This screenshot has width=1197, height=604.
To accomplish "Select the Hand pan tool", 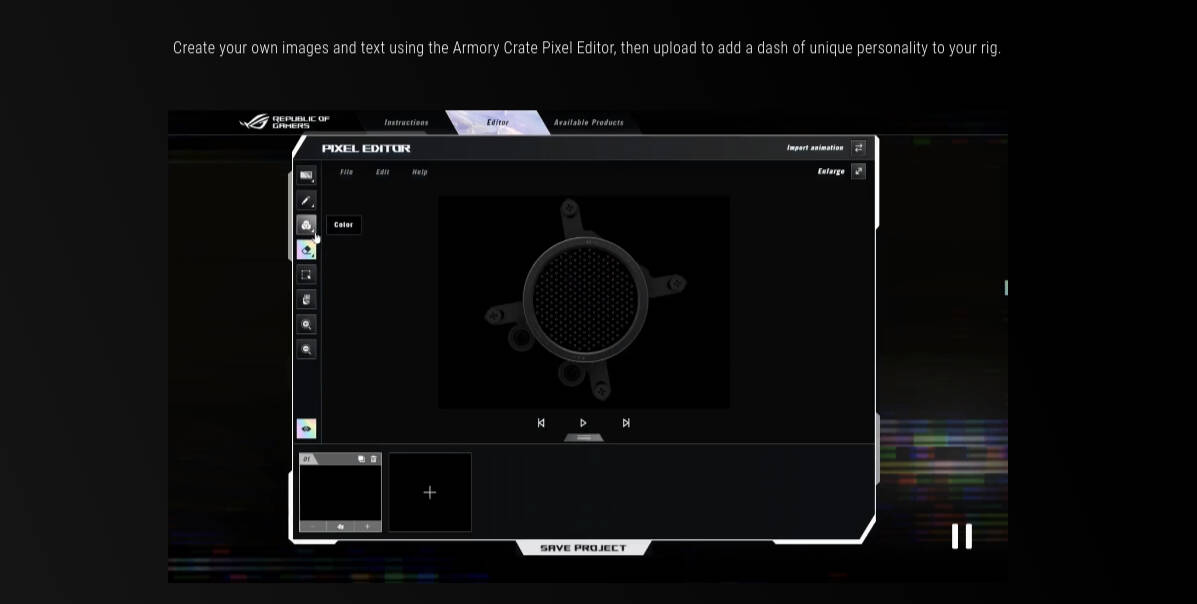I will click(306, 299).
